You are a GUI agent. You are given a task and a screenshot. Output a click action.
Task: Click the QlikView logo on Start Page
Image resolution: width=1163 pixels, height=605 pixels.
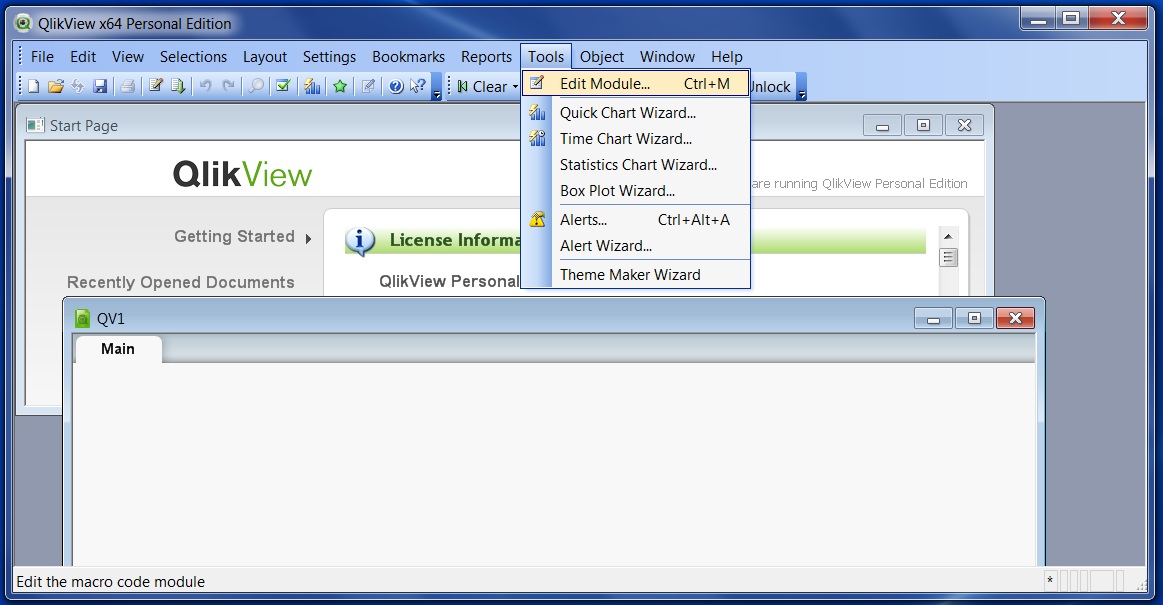click(x=243, y=174)
